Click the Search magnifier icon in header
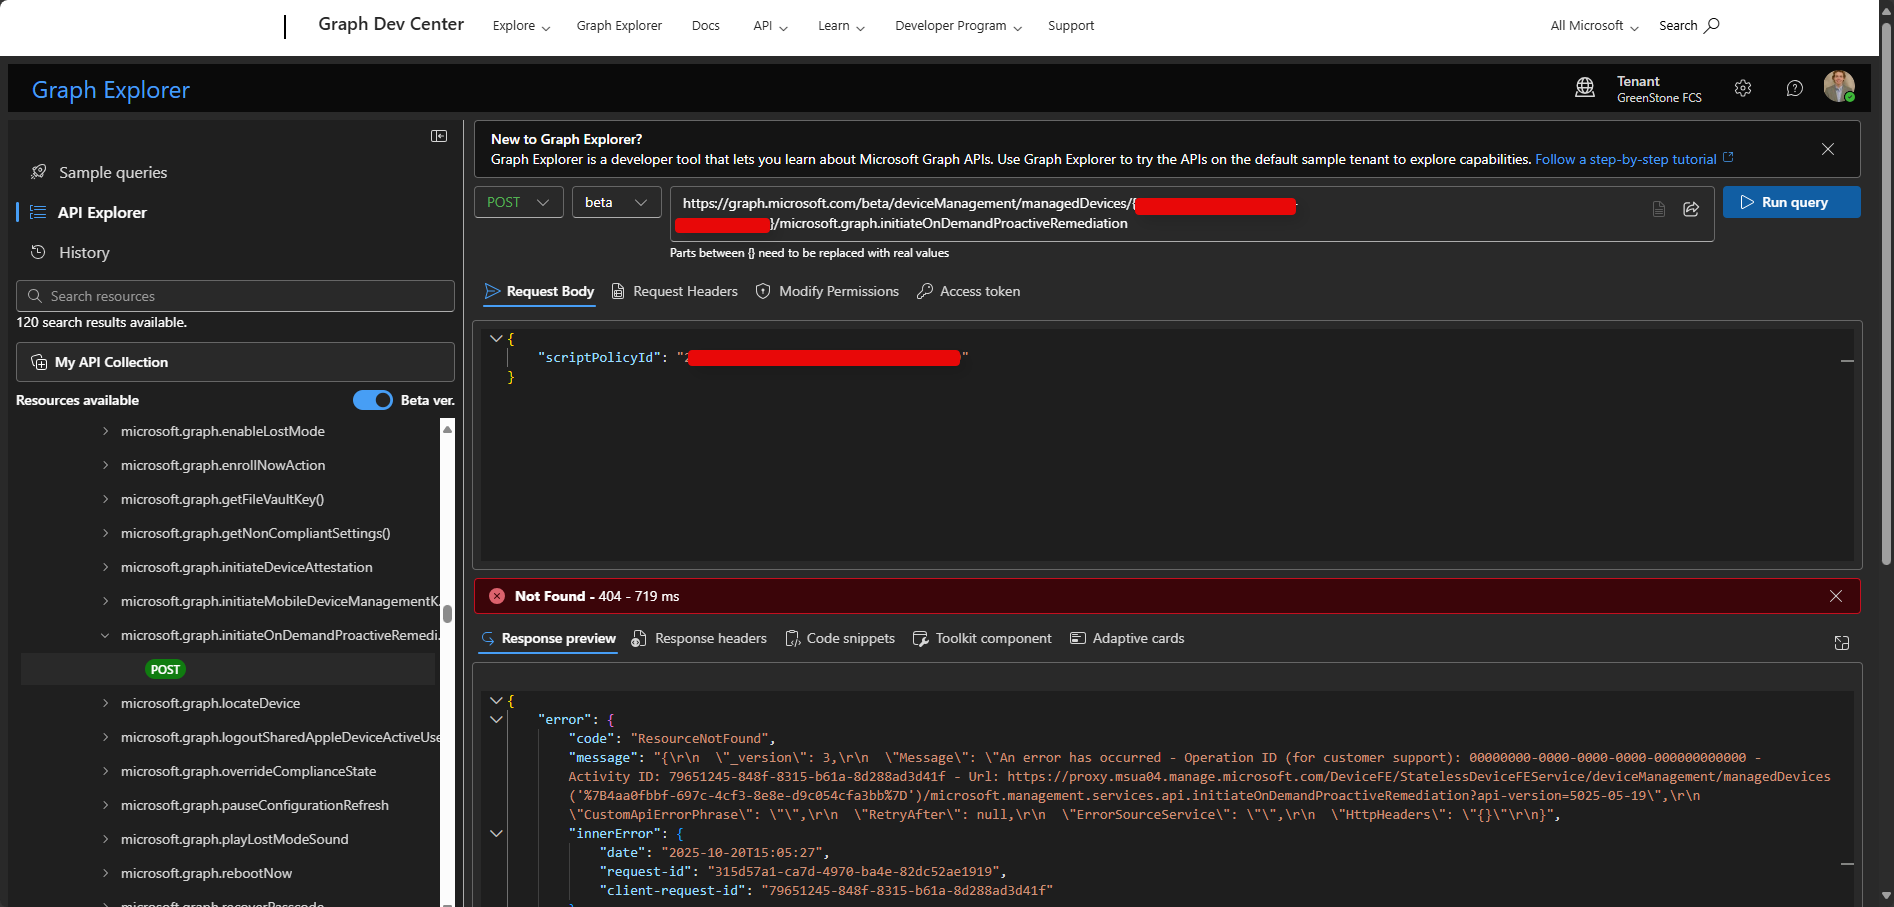The width and height of the screenshot is (1894, 907). click(x=1712, y=25)
